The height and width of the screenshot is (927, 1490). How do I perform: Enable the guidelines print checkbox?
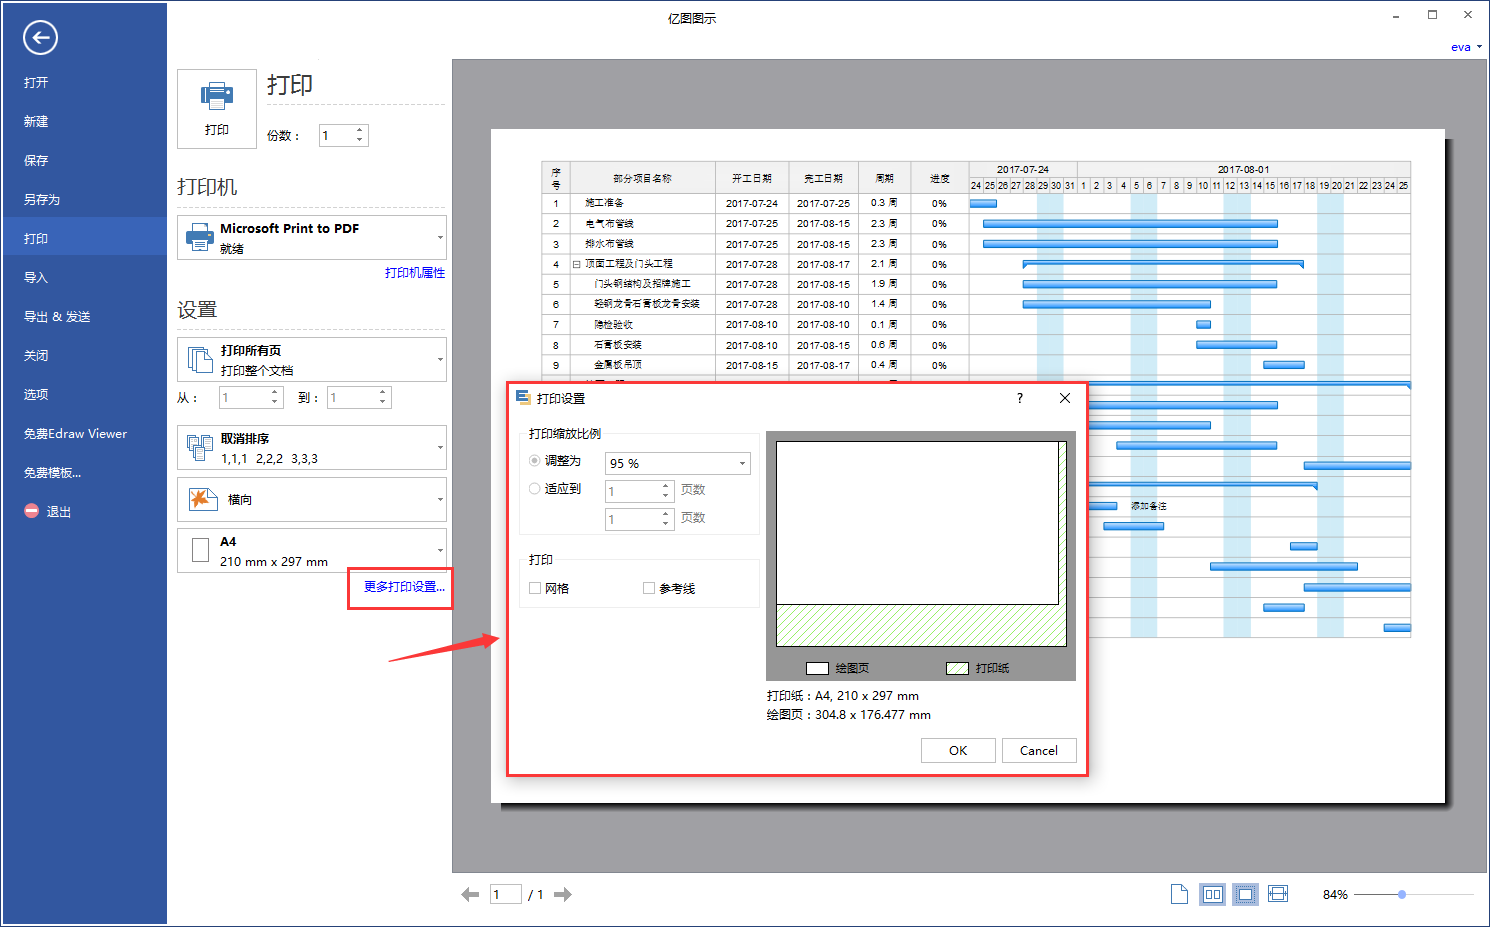(649, 588)
